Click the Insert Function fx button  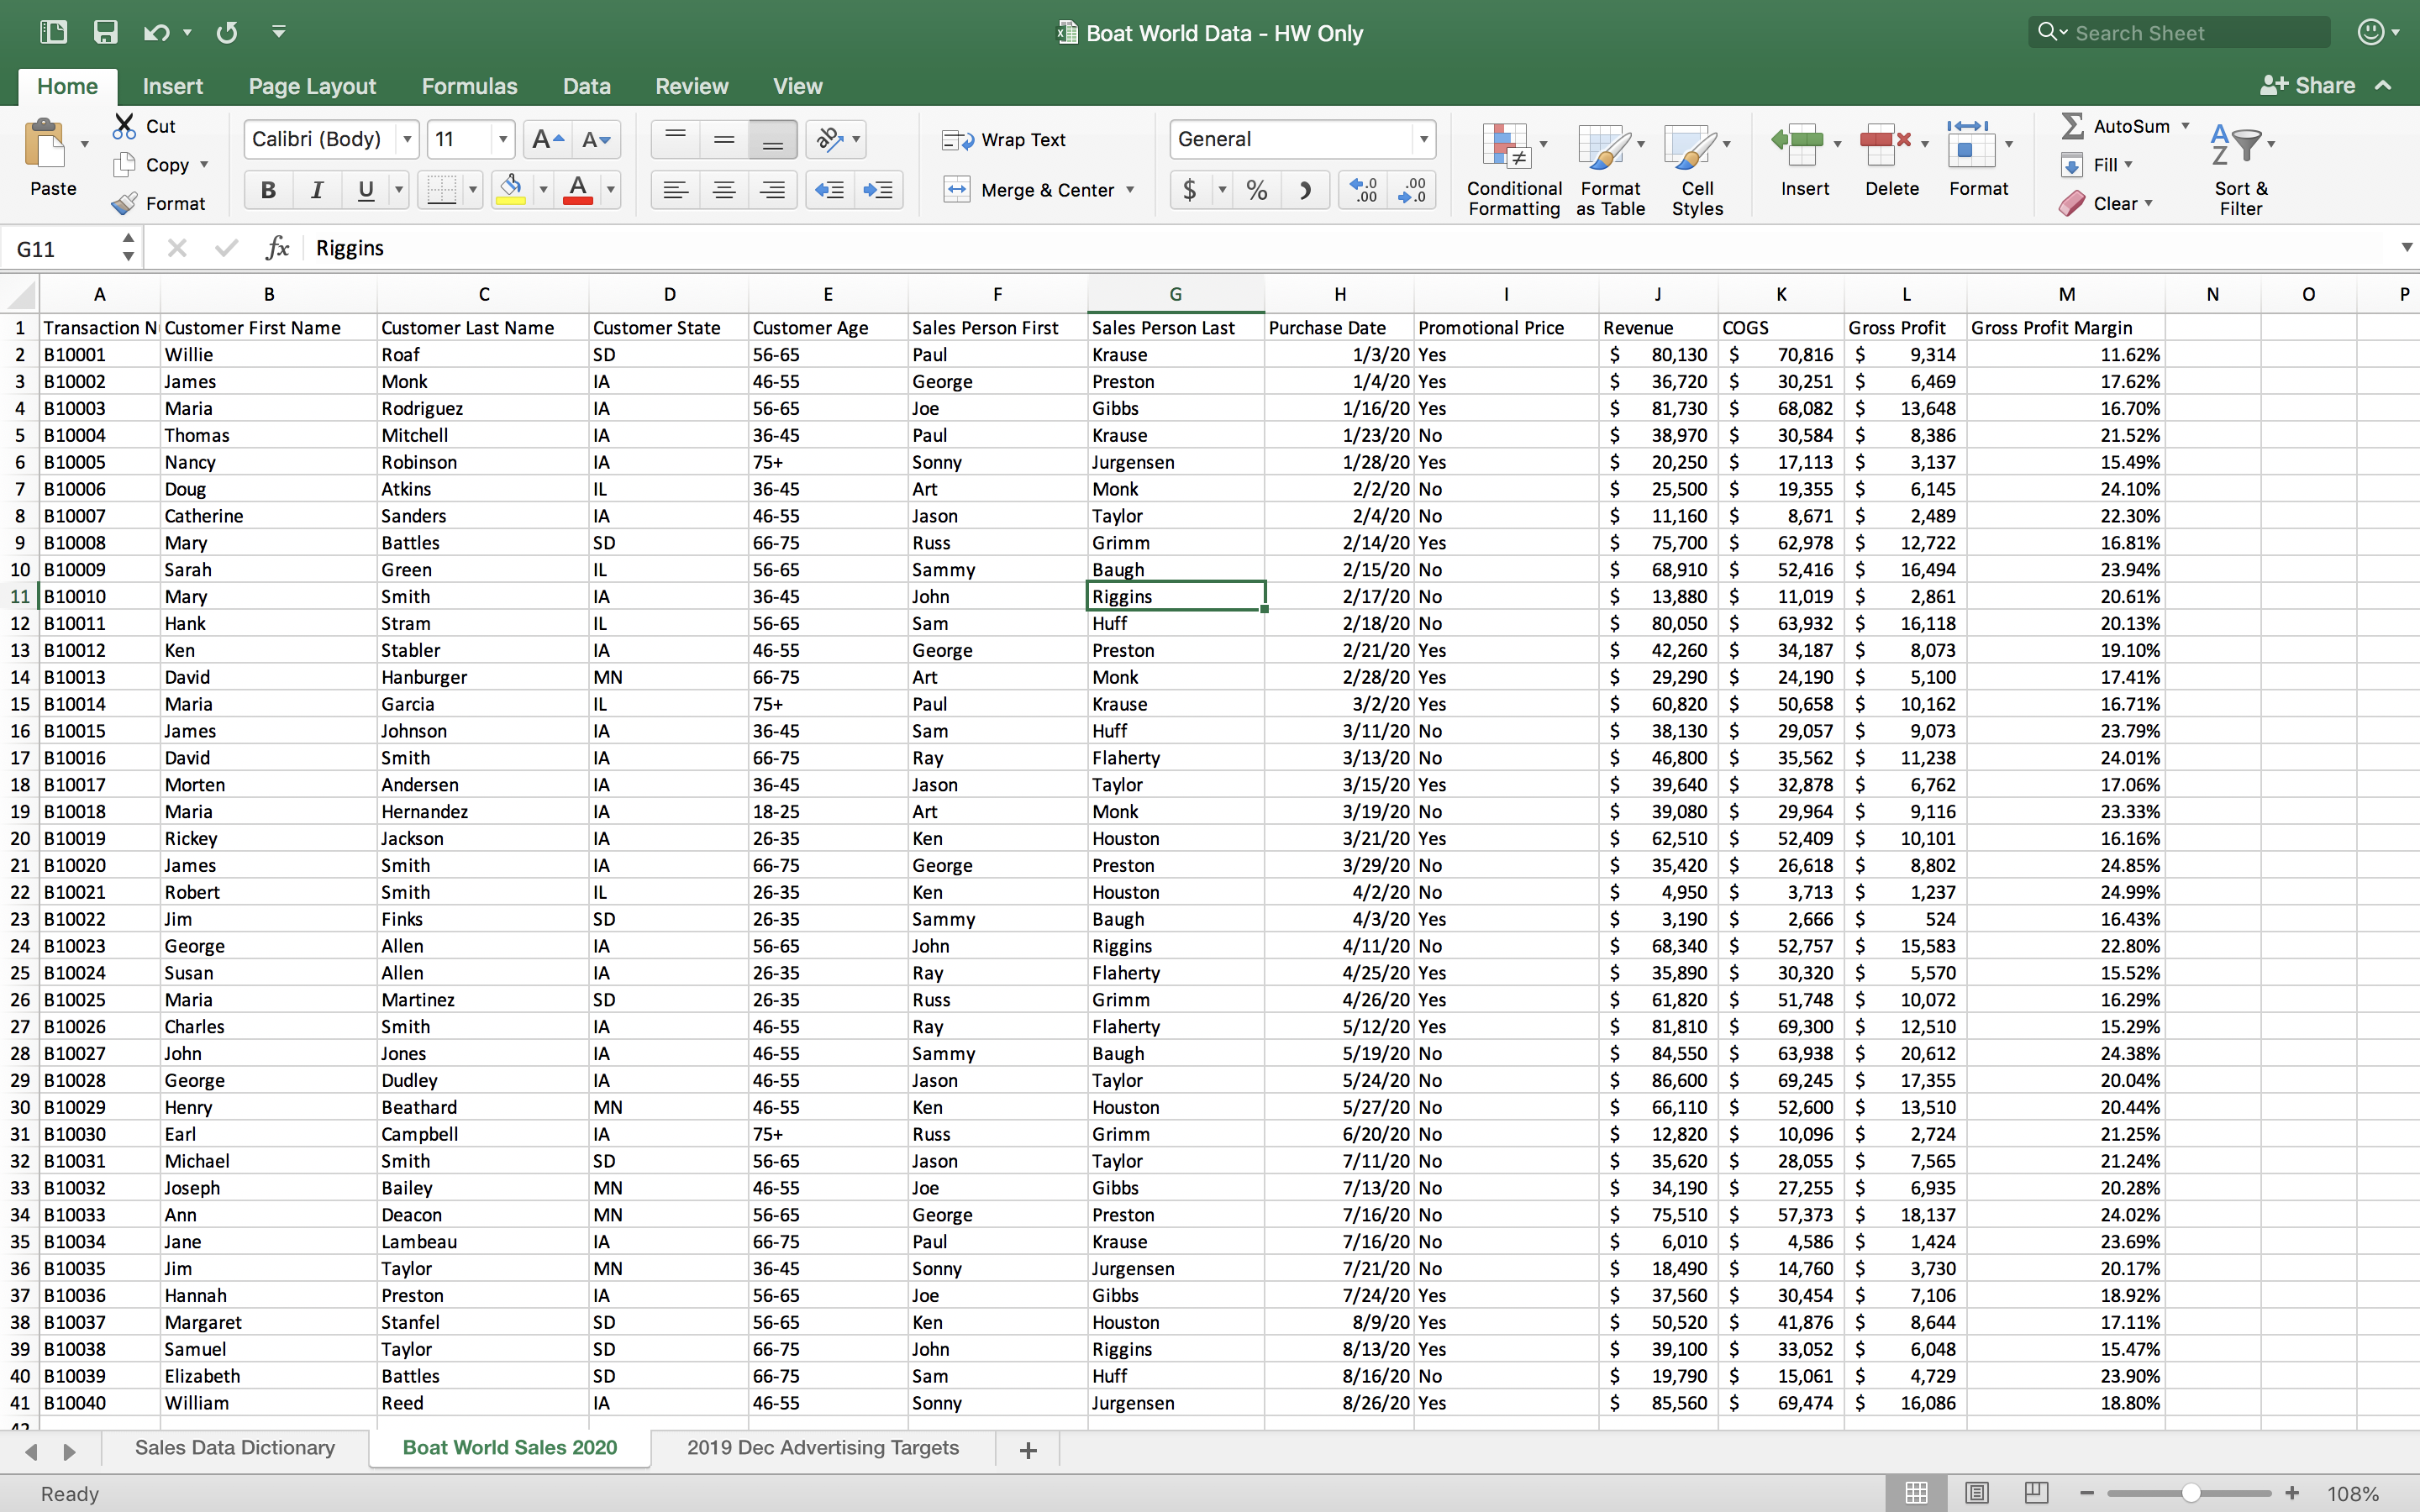[x=277, y=247]
